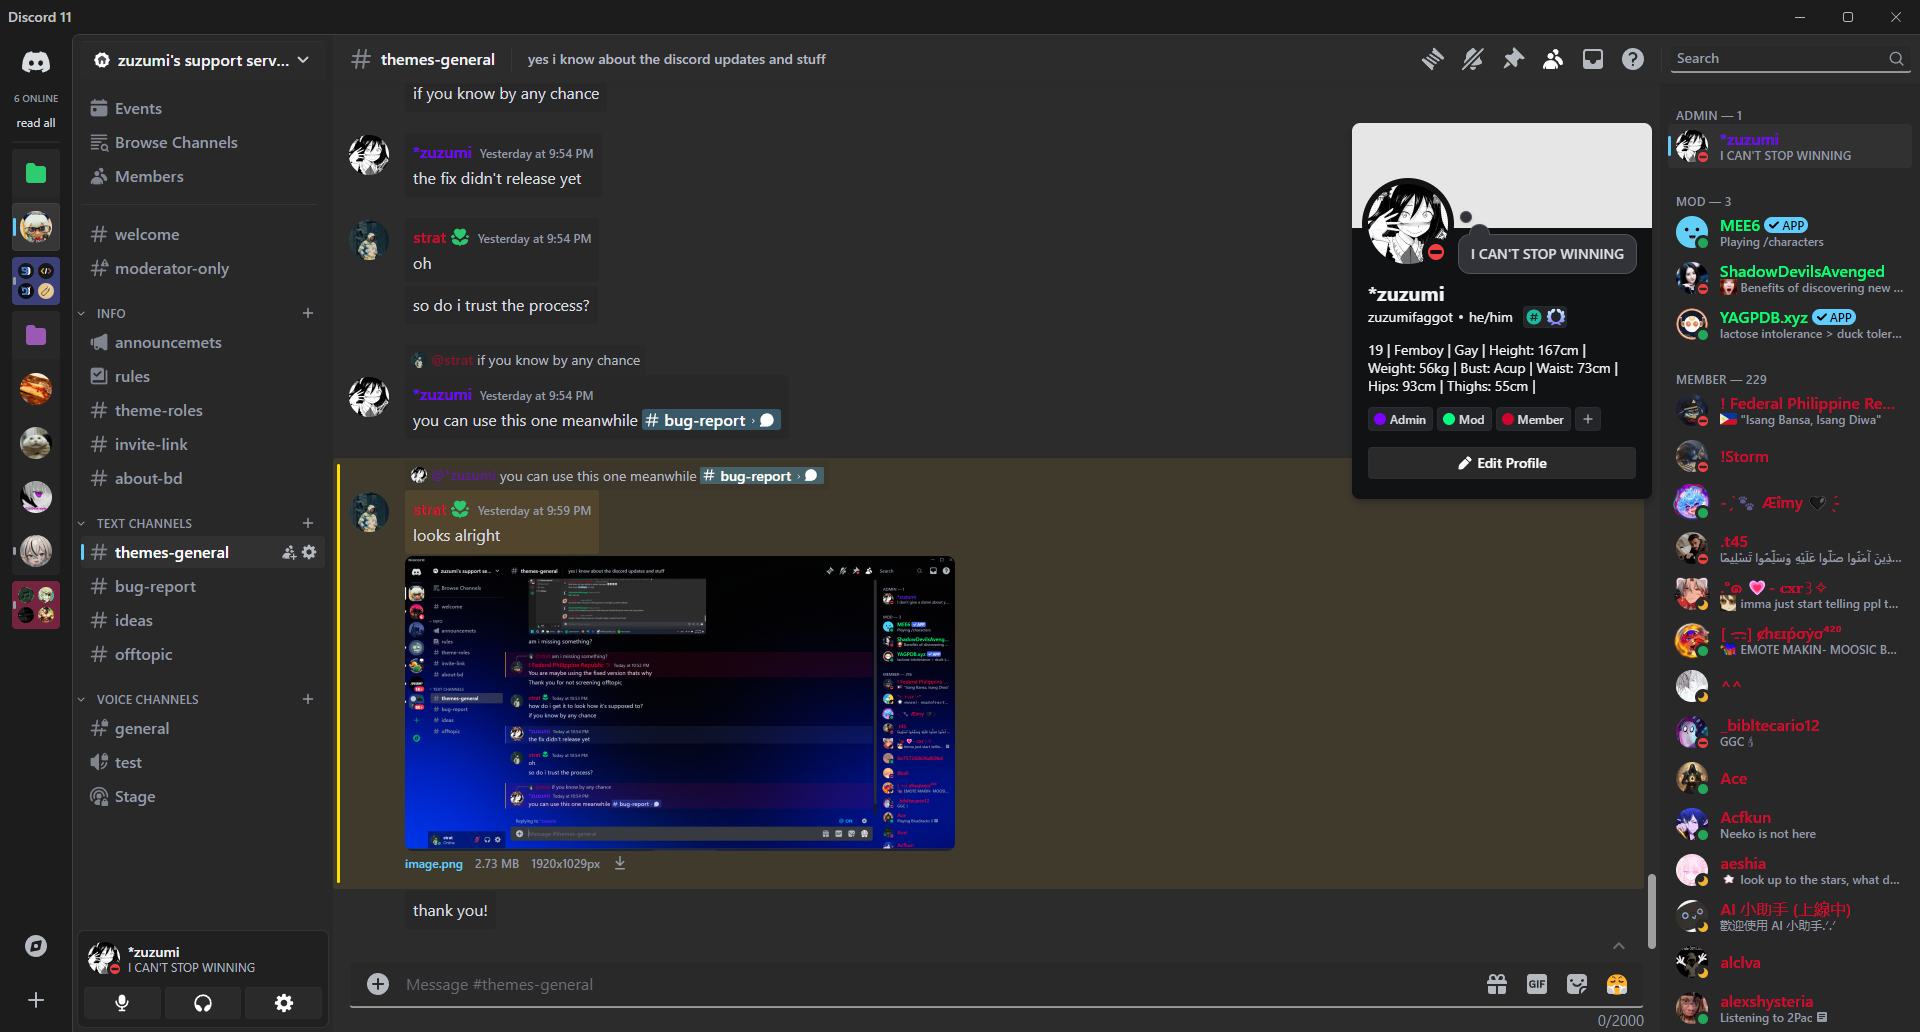Deafen yourself with the headphone icon
The image size is (1920, 1032).
(x=202, y=1003)
